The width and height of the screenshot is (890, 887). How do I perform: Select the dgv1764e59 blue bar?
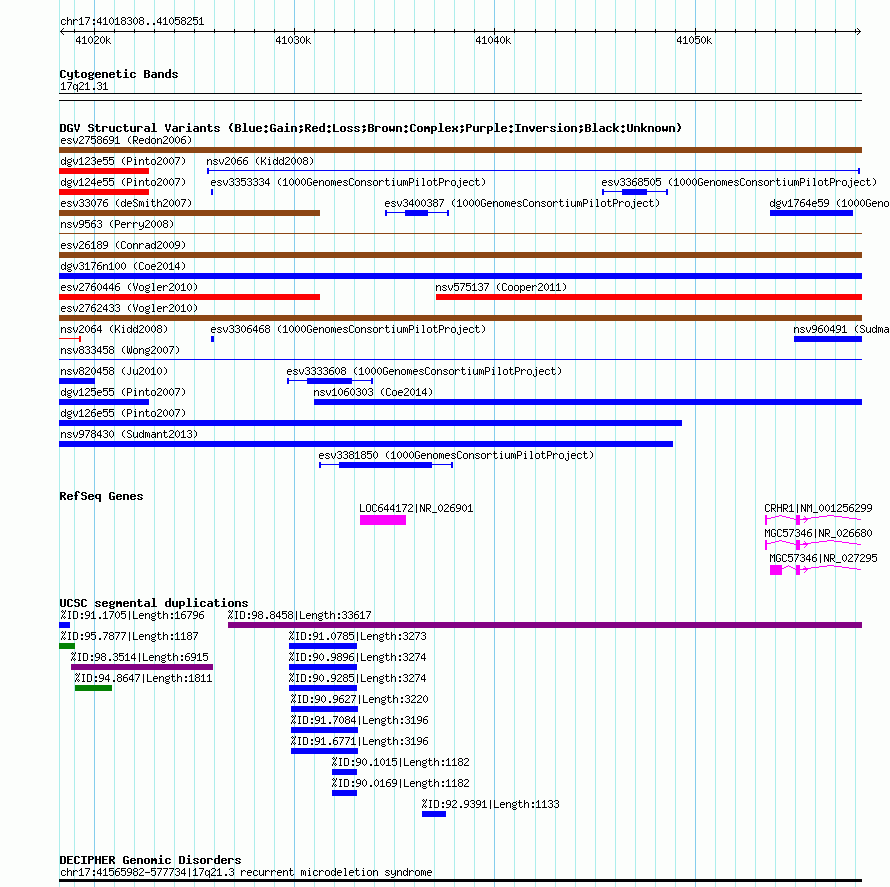click(811, 213)
